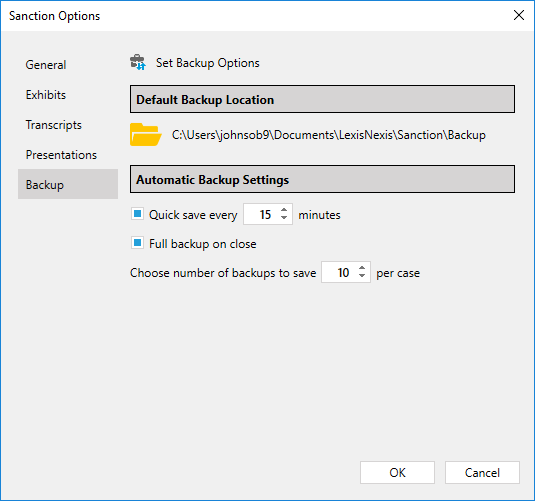Screen dimensions: 535x501
Task: Select the Transcripts options tab
Action: point(54,125)
